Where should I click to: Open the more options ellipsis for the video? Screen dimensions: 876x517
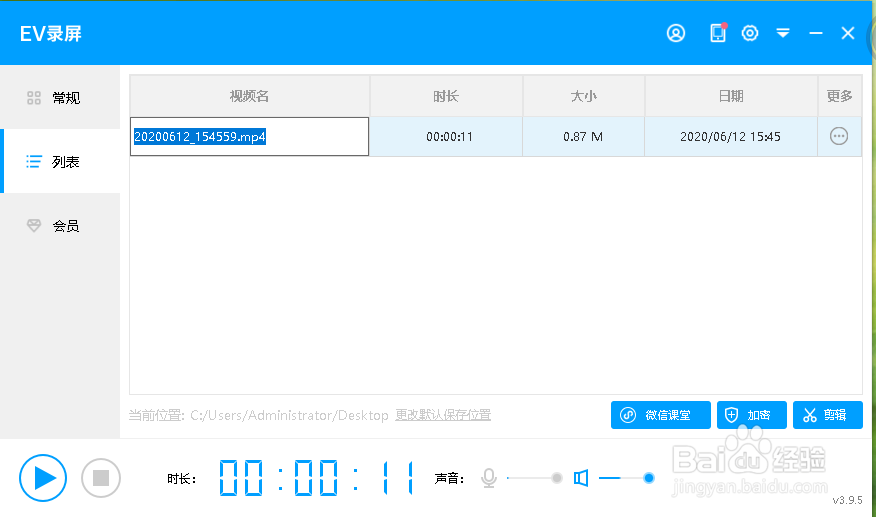(839, 136)
